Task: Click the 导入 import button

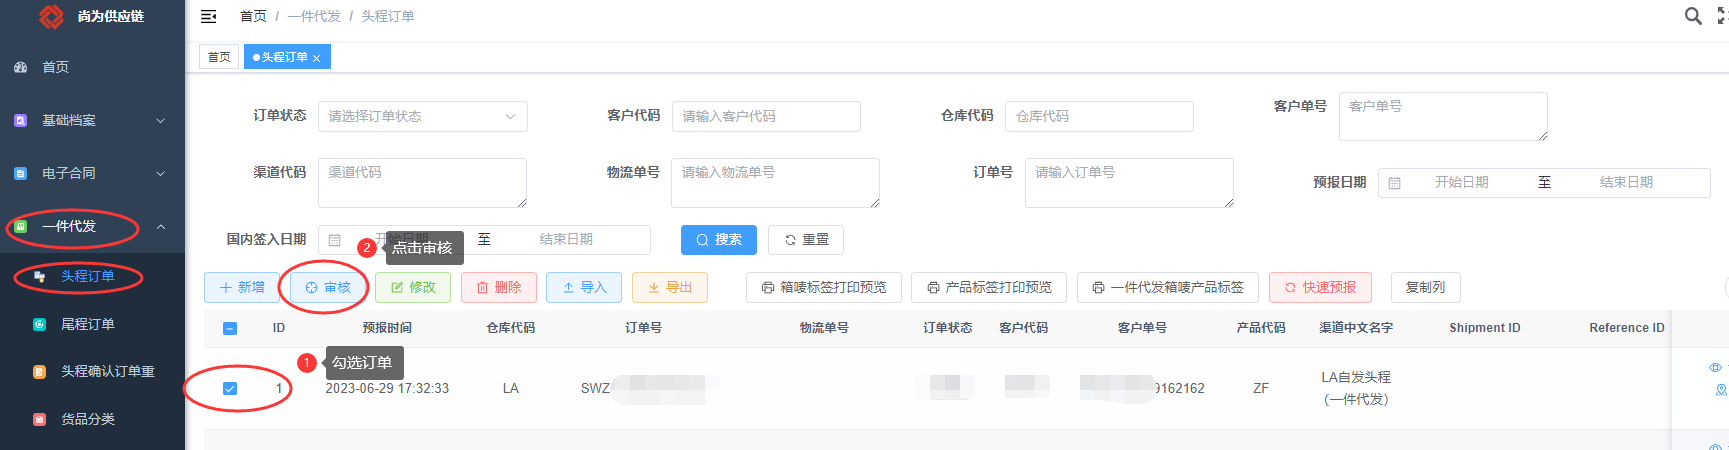Action: point(584,287)
